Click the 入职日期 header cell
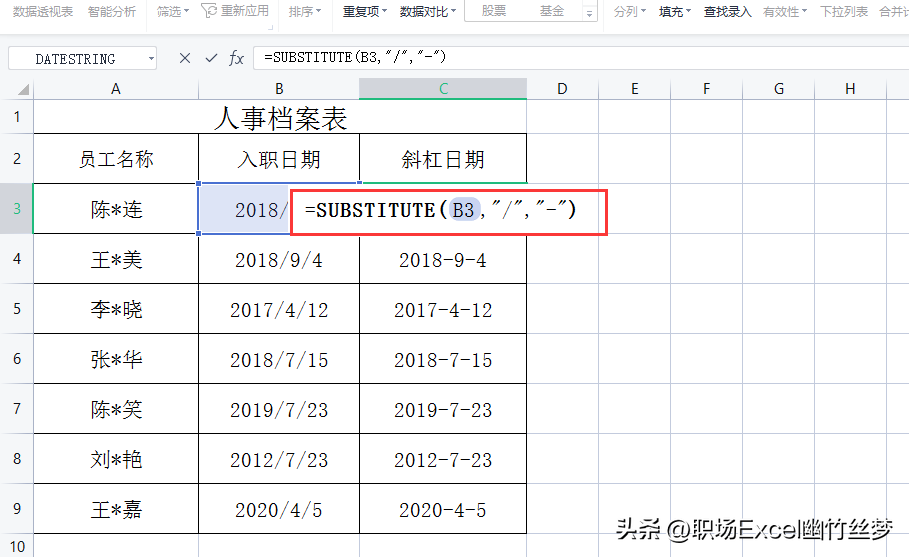The width and height of the screenshot is (909, 557). point(279,159)
